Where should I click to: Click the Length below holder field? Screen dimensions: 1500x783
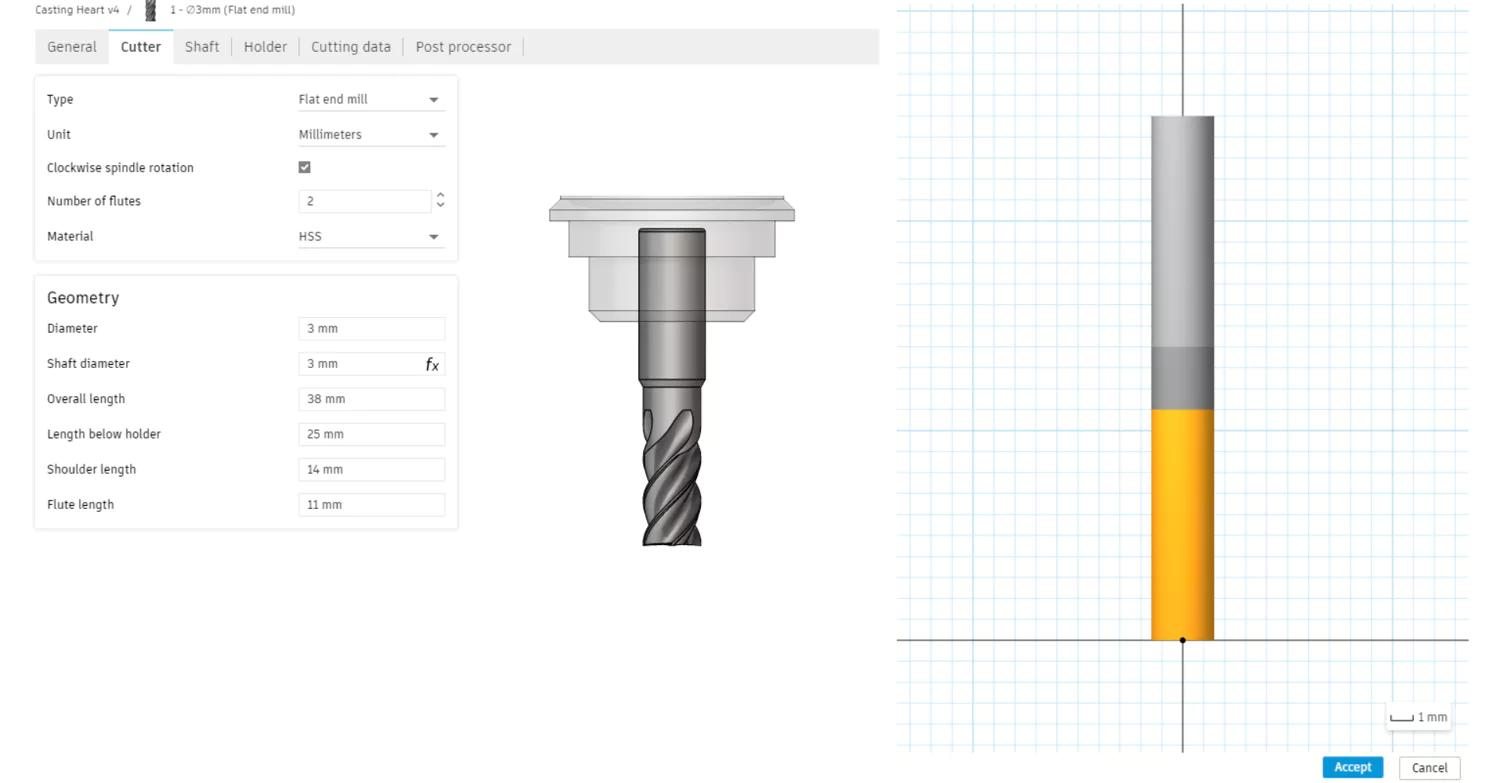372,434
